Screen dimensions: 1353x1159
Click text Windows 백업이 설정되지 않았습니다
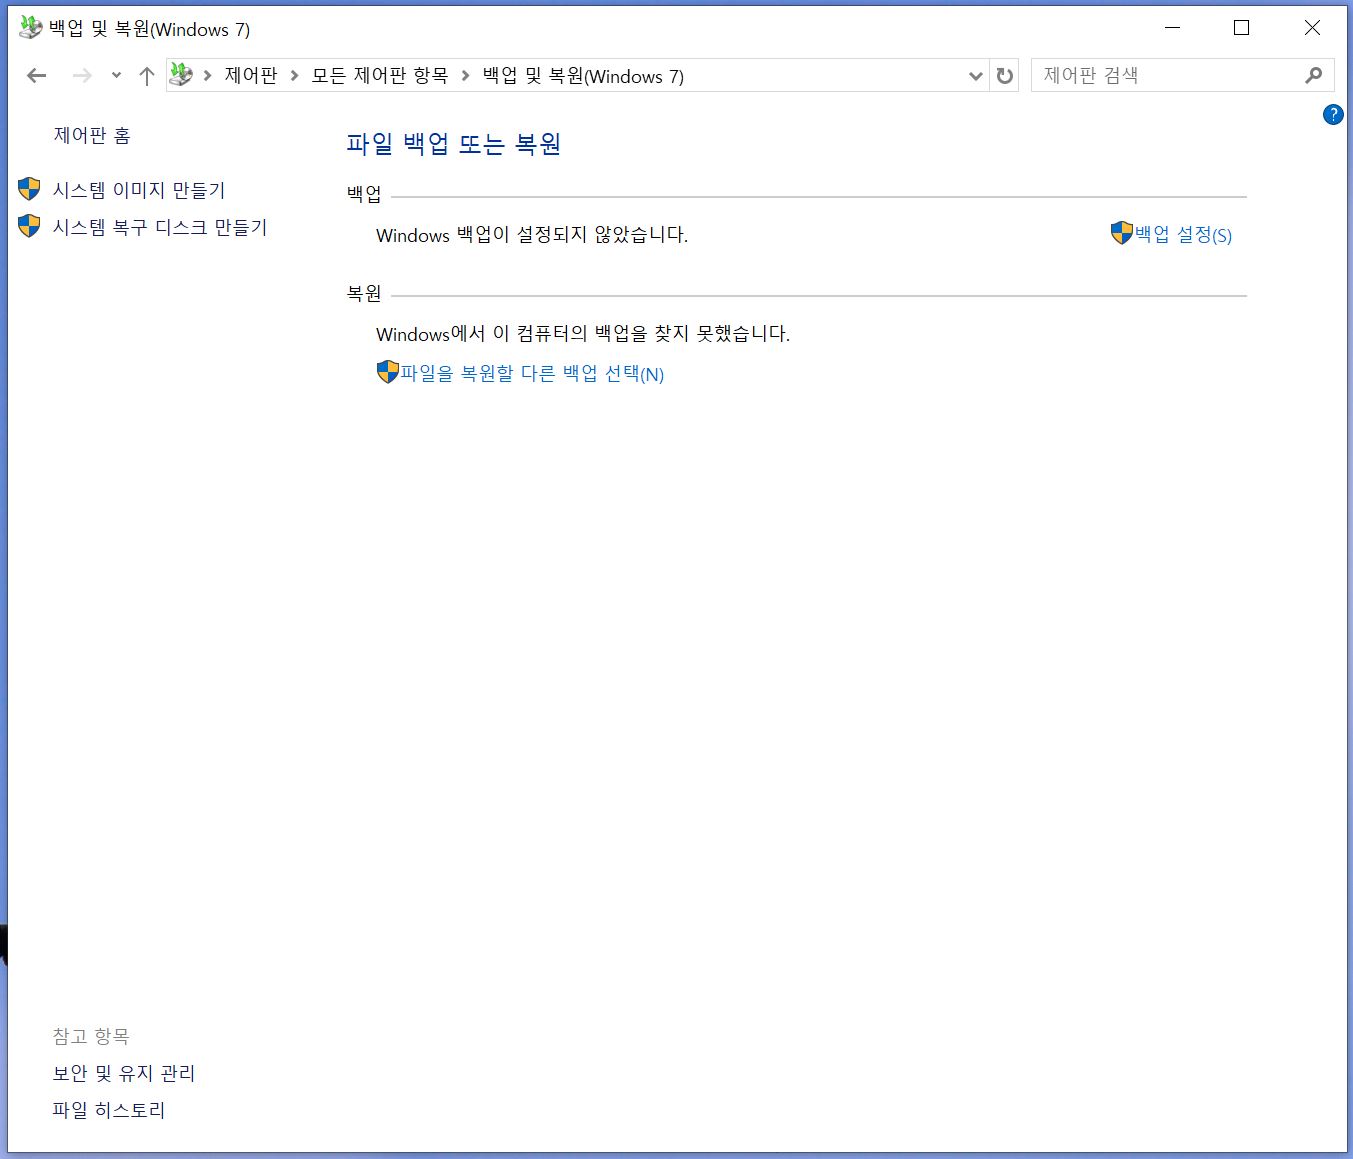pyautogui.click(x=532, y=235)
